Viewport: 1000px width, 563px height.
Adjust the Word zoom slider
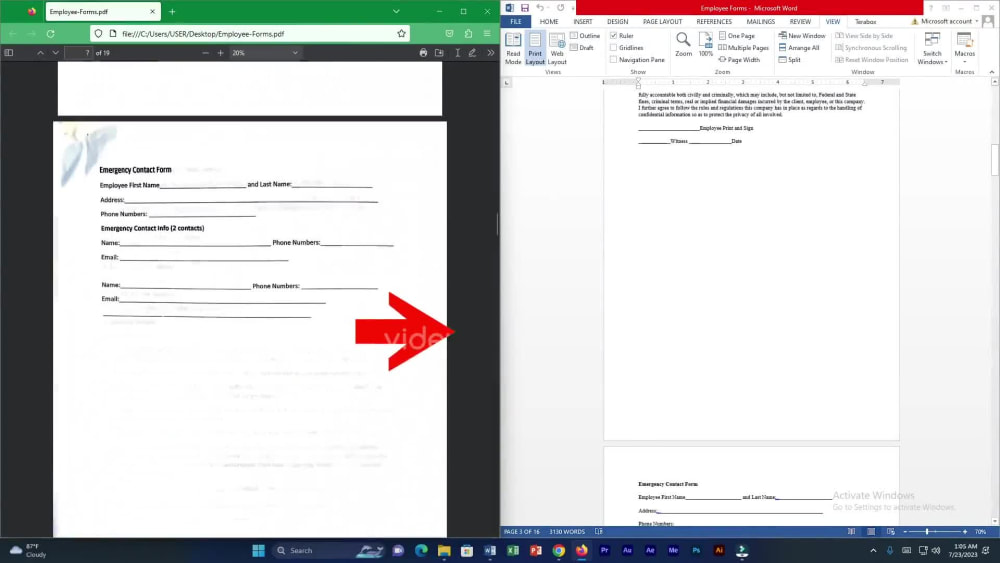coord(927,532)
